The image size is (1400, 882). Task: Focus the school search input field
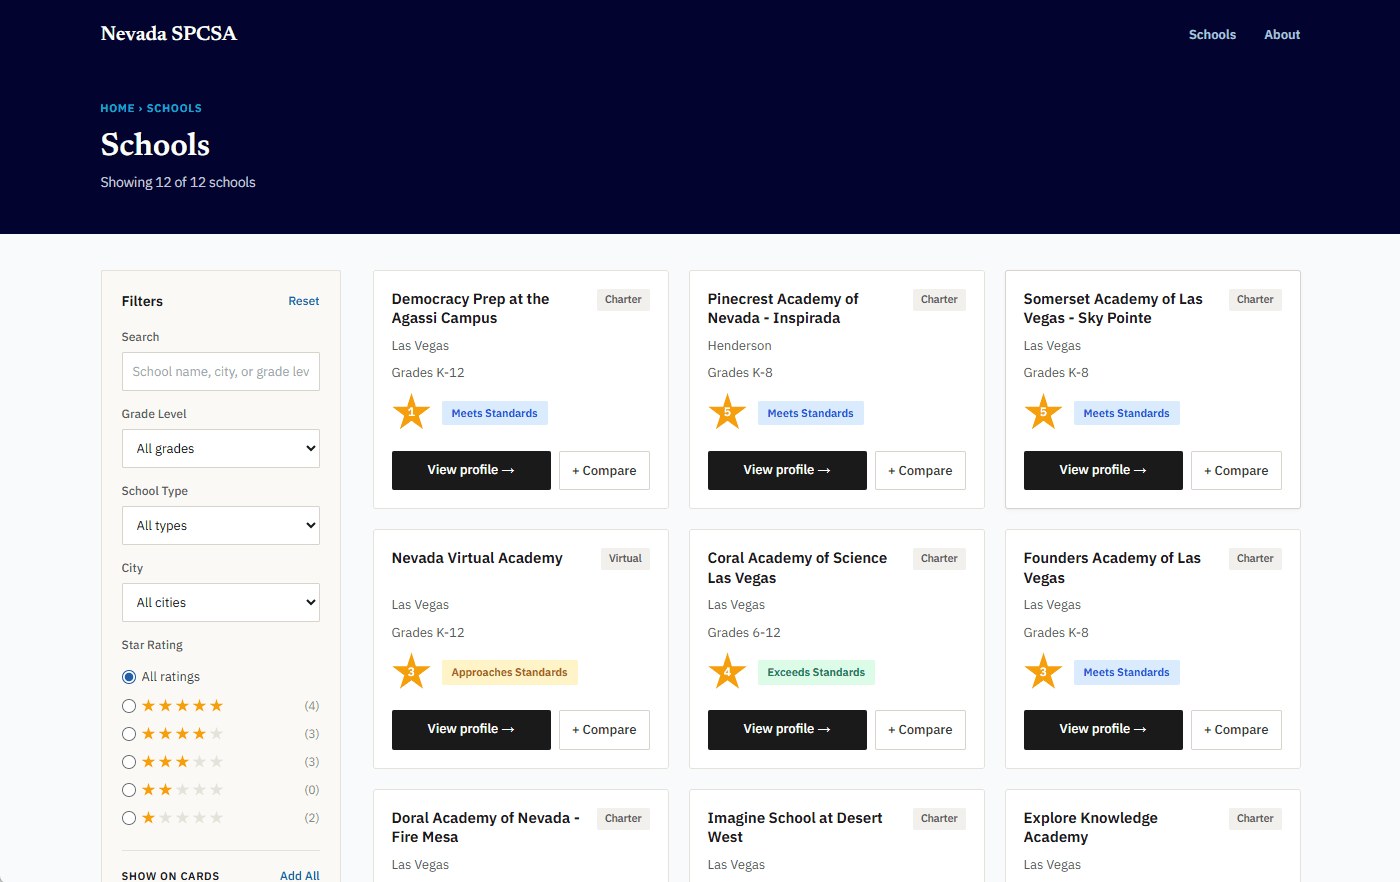click(x=221, y=371)
